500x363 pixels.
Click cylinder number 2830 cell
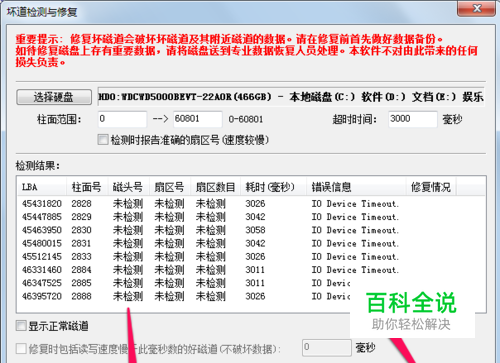pos(81,230)
